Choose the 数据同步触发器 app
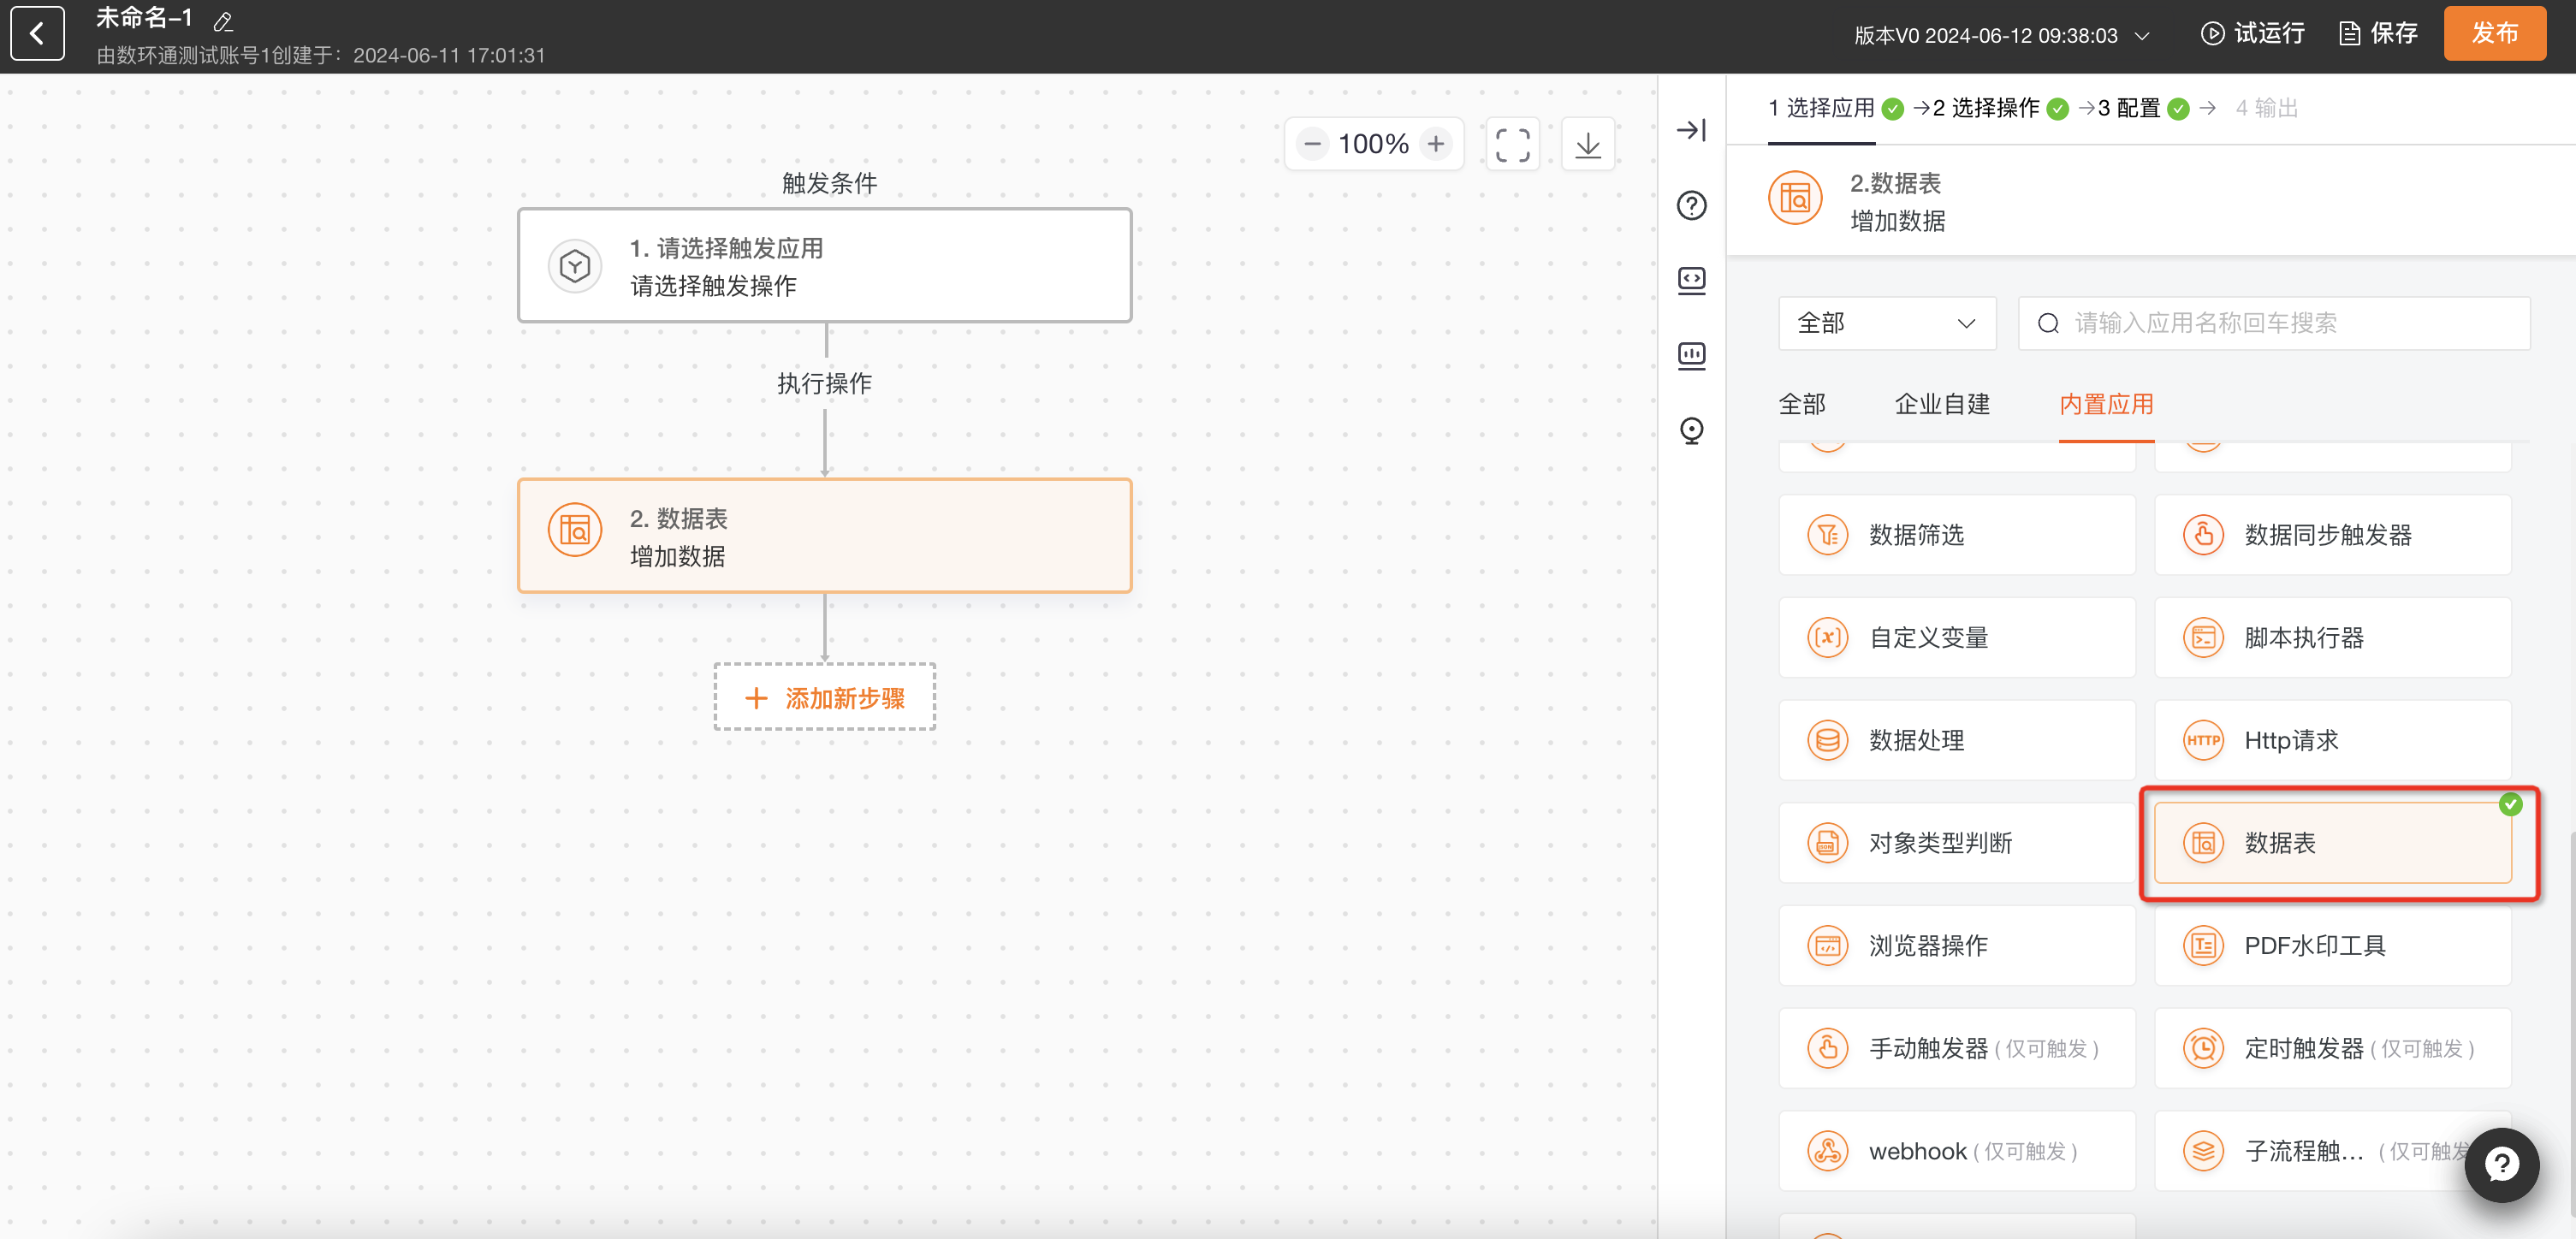The height and width of the screenshot is (1239, 2576). pos(2332,535)
